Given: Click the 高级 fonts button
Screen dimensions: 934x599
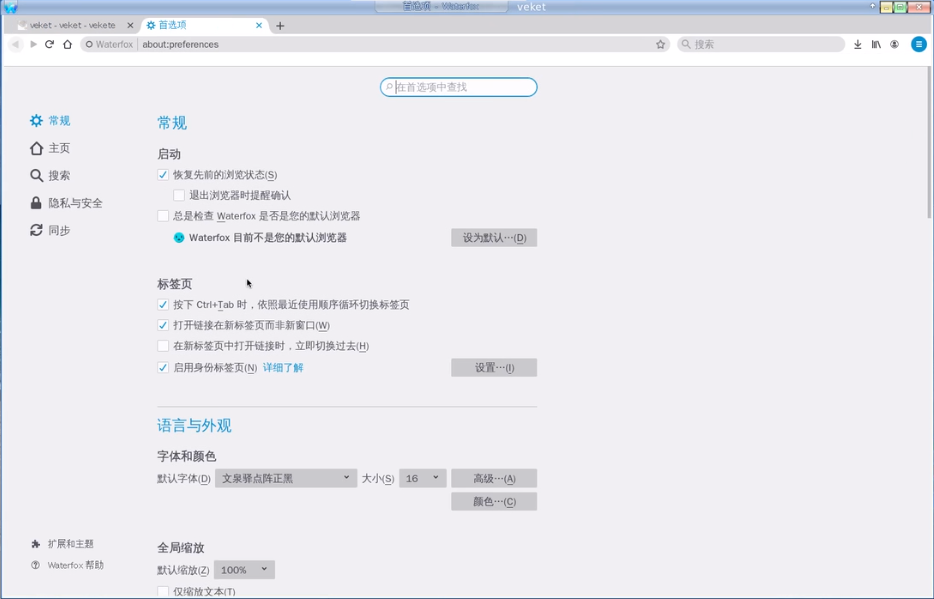Looking at the screenshot, I should [x=494, y=478].
